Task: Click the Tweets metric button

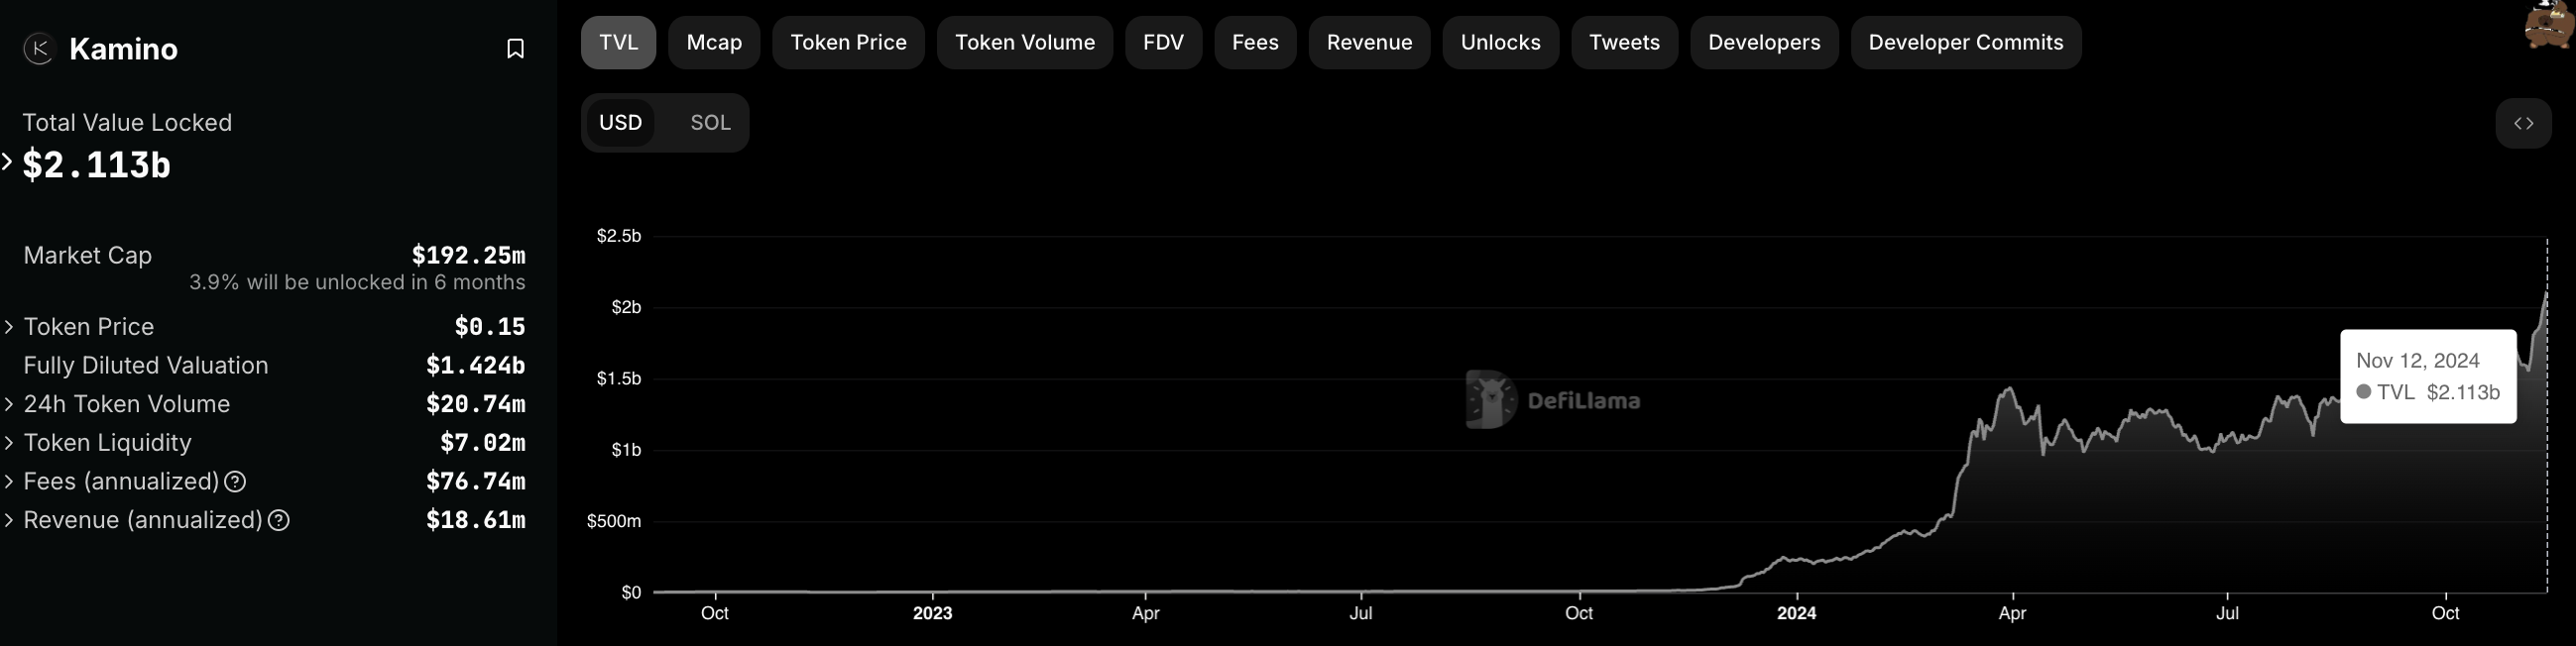Action: (x=1624, y=43)
